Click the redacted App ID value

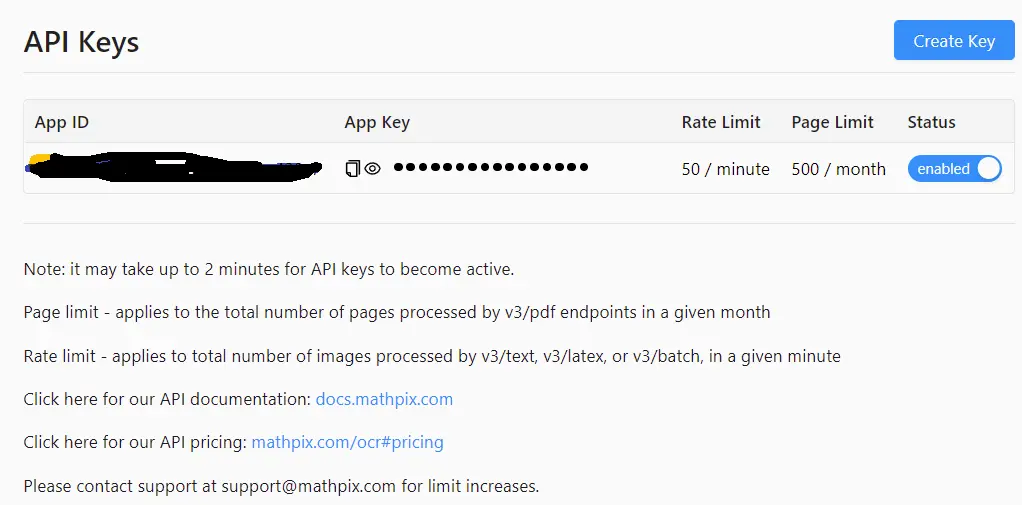pyautogui.click(x=173, y=167)
